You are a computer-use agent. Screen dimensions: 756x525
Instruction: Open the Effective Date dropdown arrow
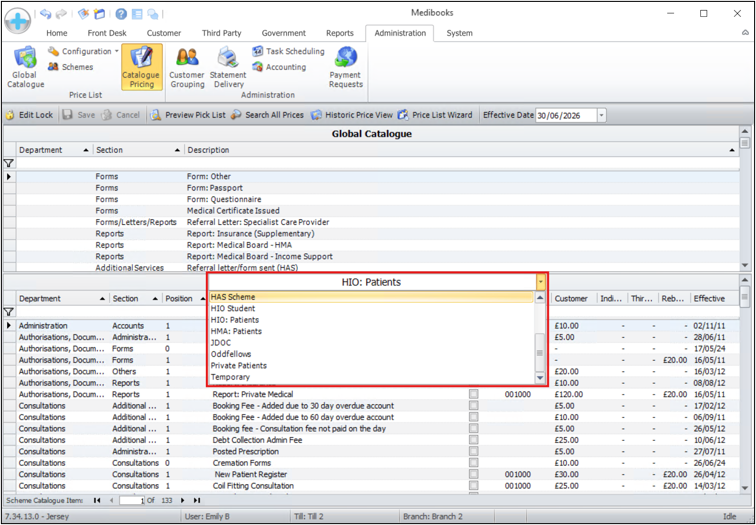[602, 115]
